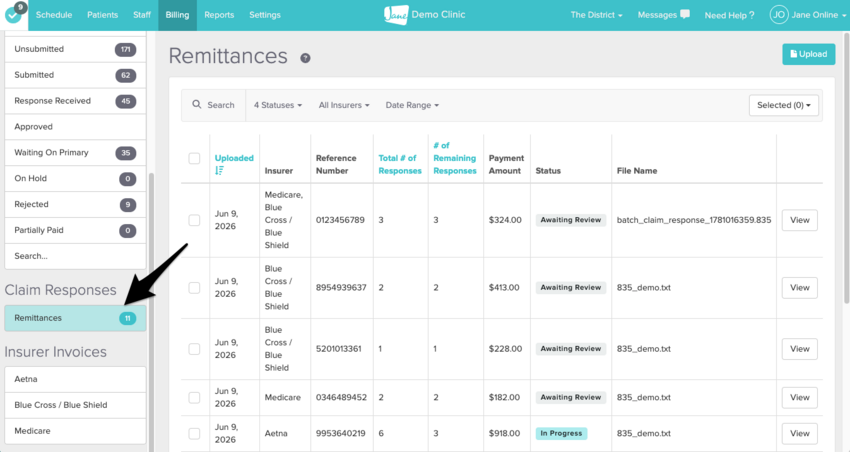Screen dimensions: 850x452
Task: View the Aetna $918.00 remittance
Action: 800,434
